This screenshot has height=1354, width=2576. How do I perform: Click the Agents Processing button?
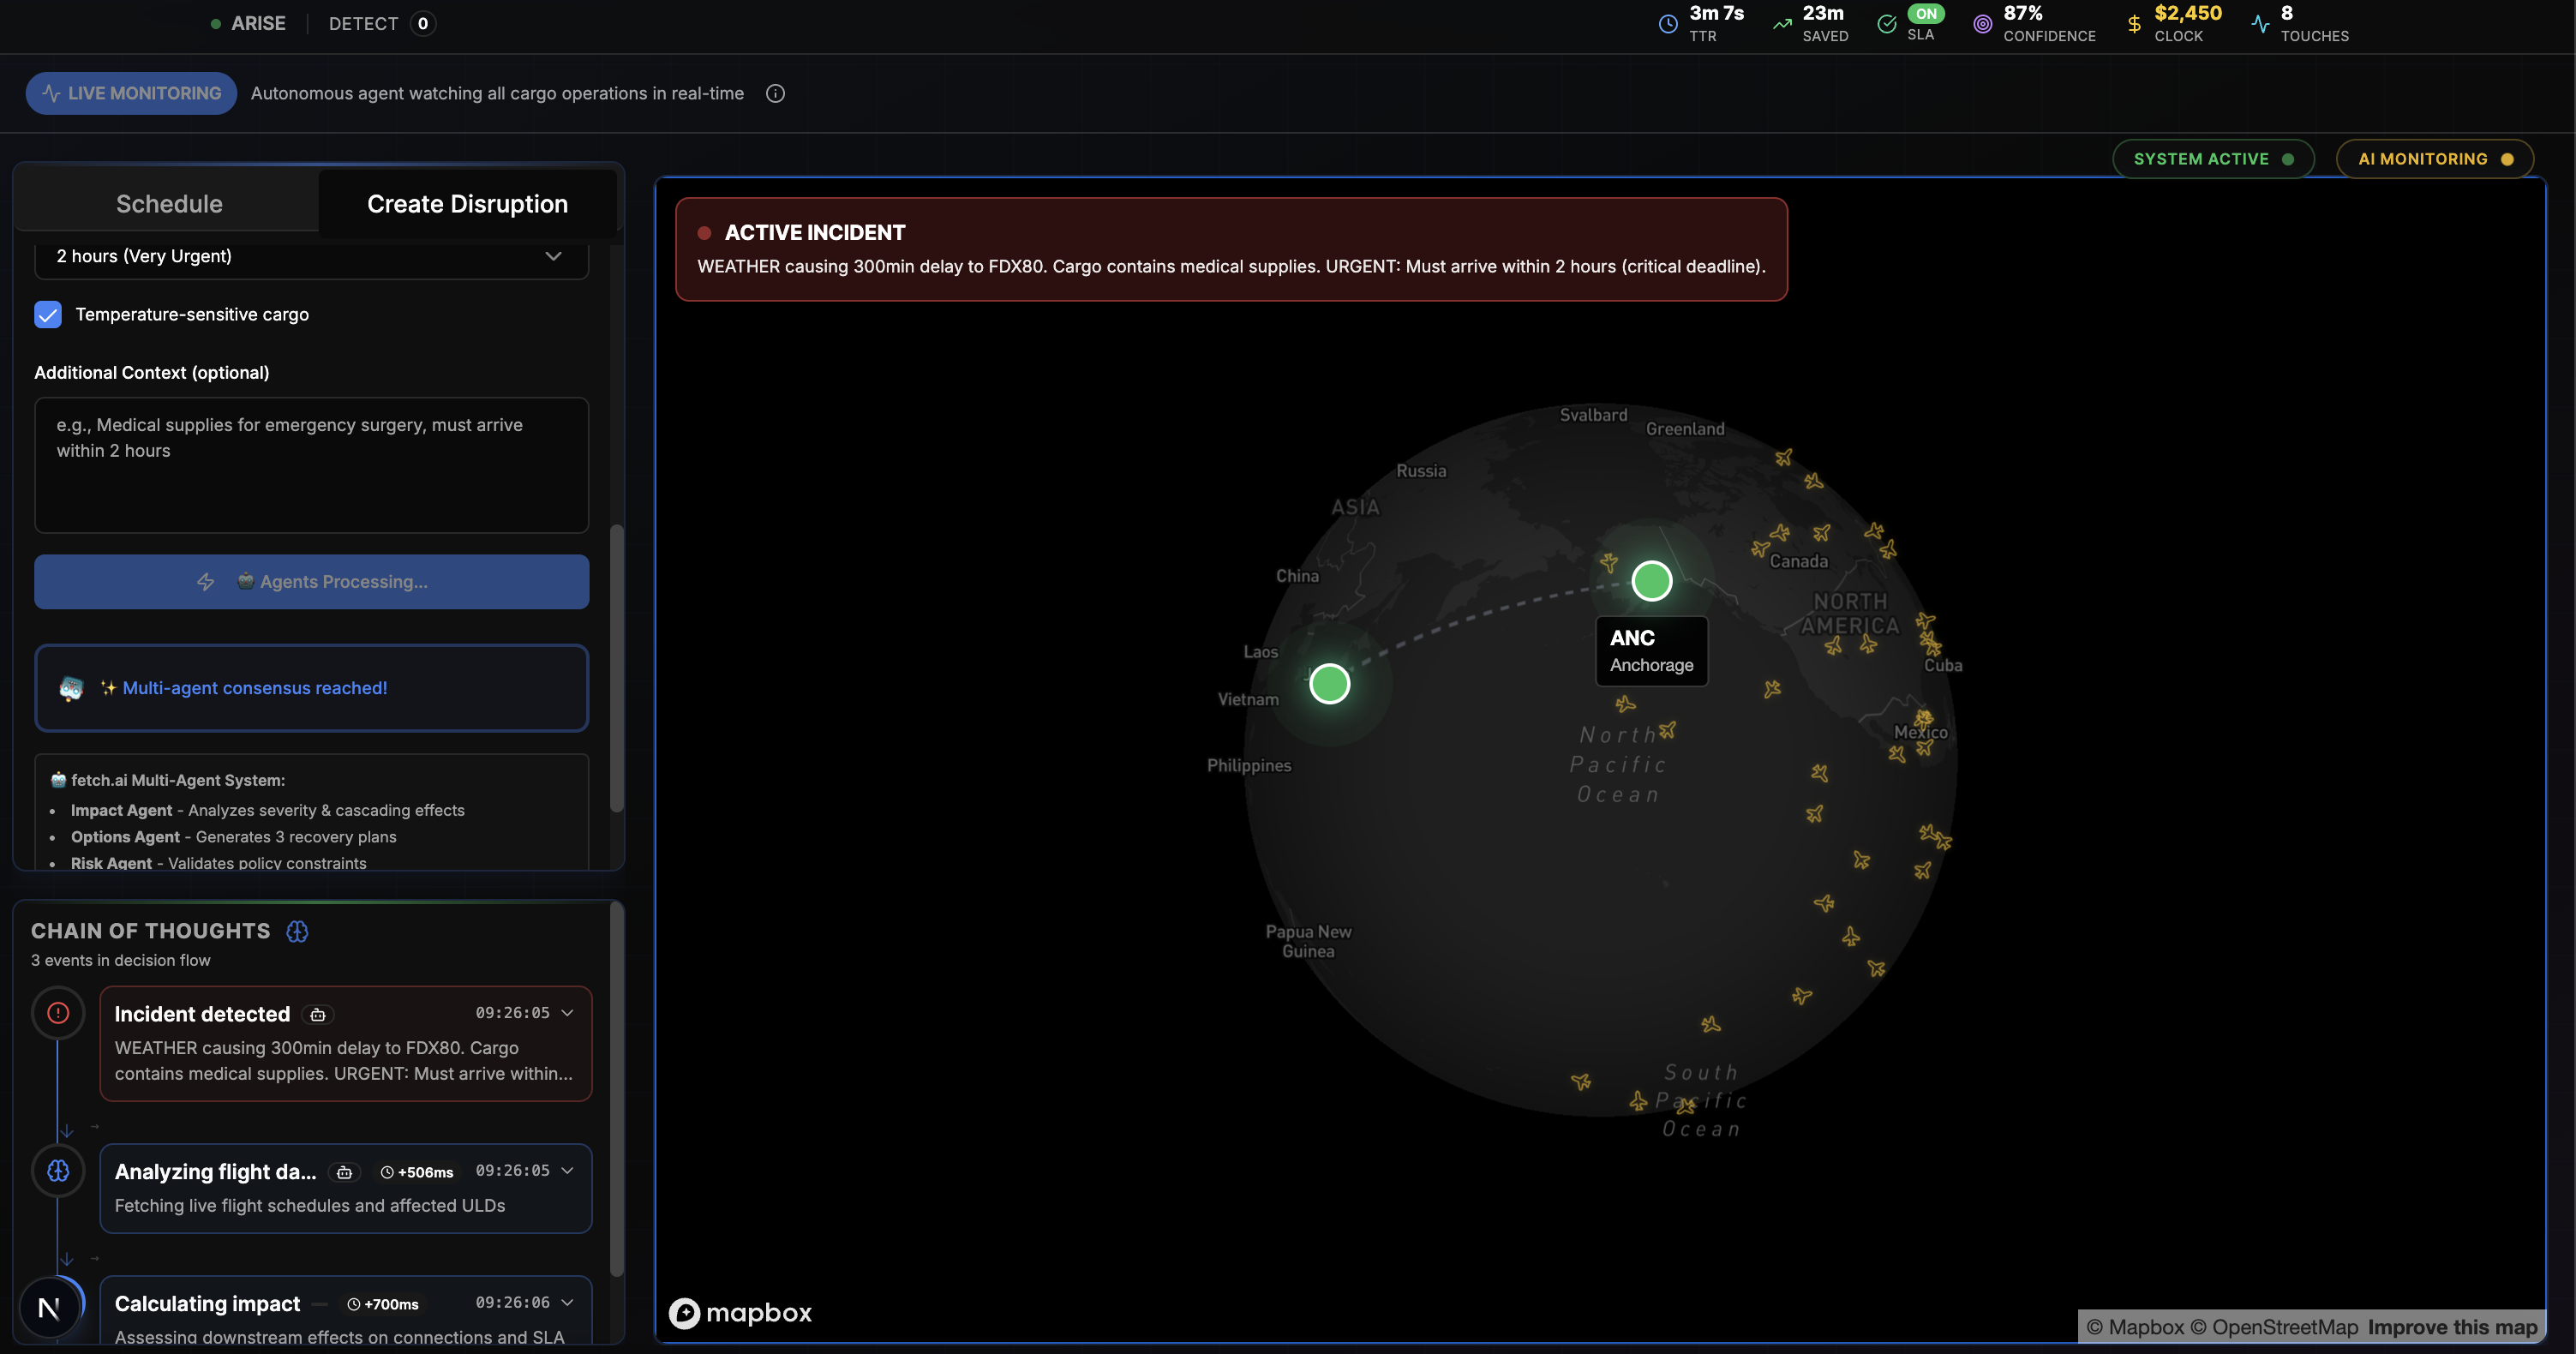(311, 582)
